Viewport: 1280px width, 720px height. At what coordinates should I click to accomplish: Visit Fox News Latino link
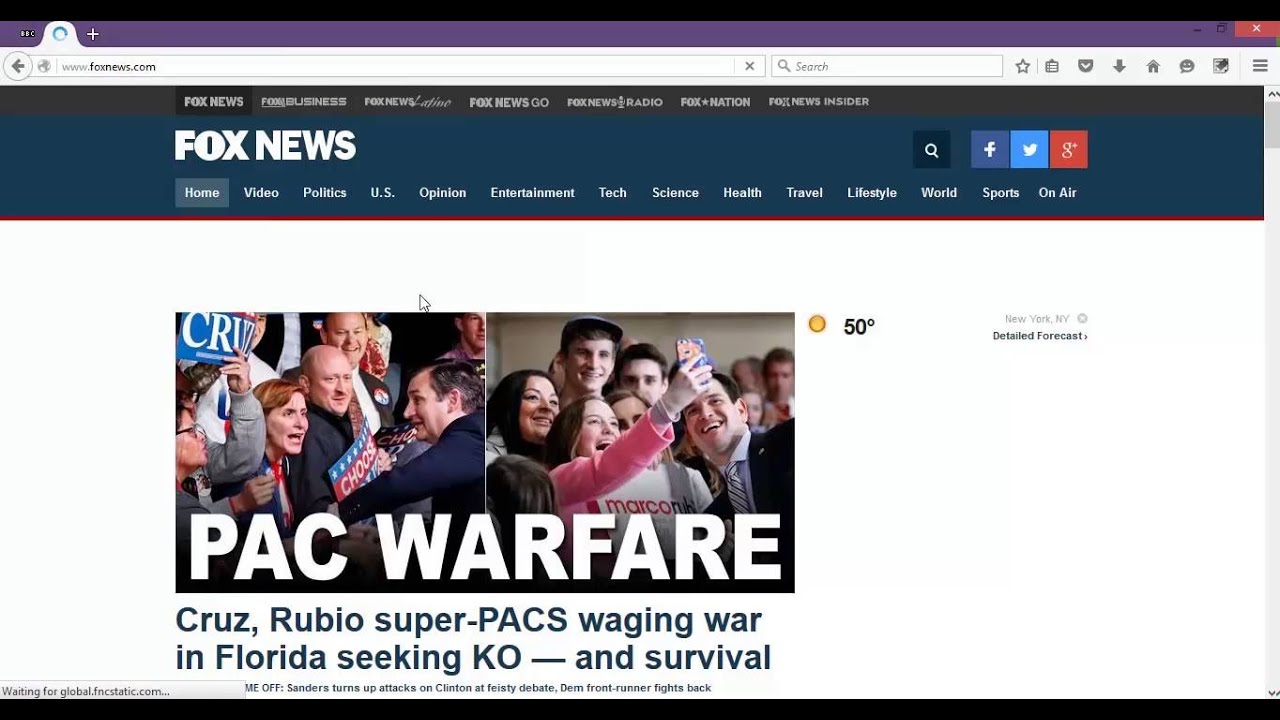pos(408,102)
